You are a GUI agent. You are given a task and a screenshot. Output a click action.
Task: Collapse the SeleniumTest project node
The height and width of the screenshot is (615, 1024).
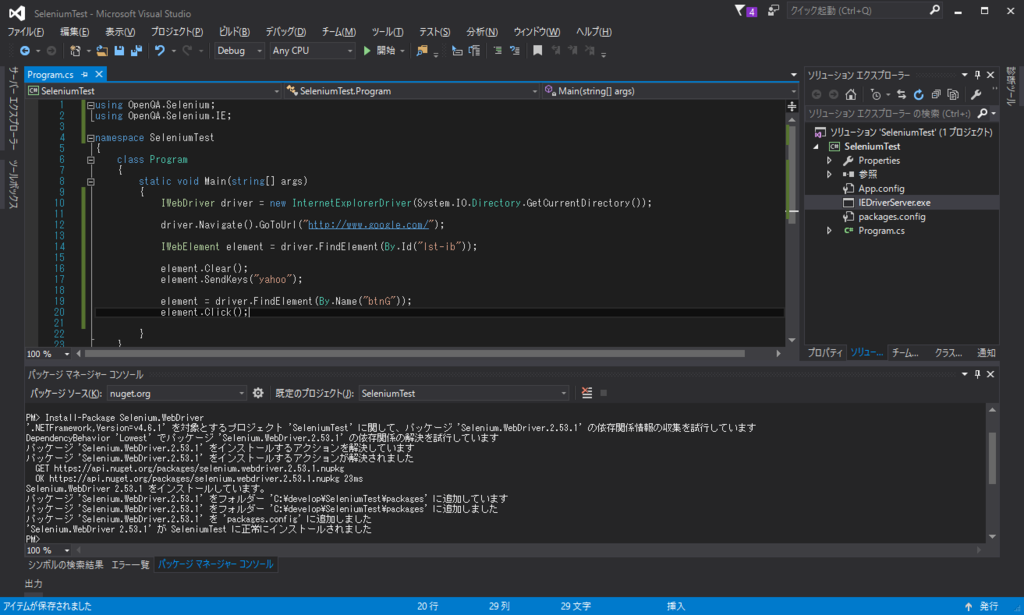(x=816, y=147)
